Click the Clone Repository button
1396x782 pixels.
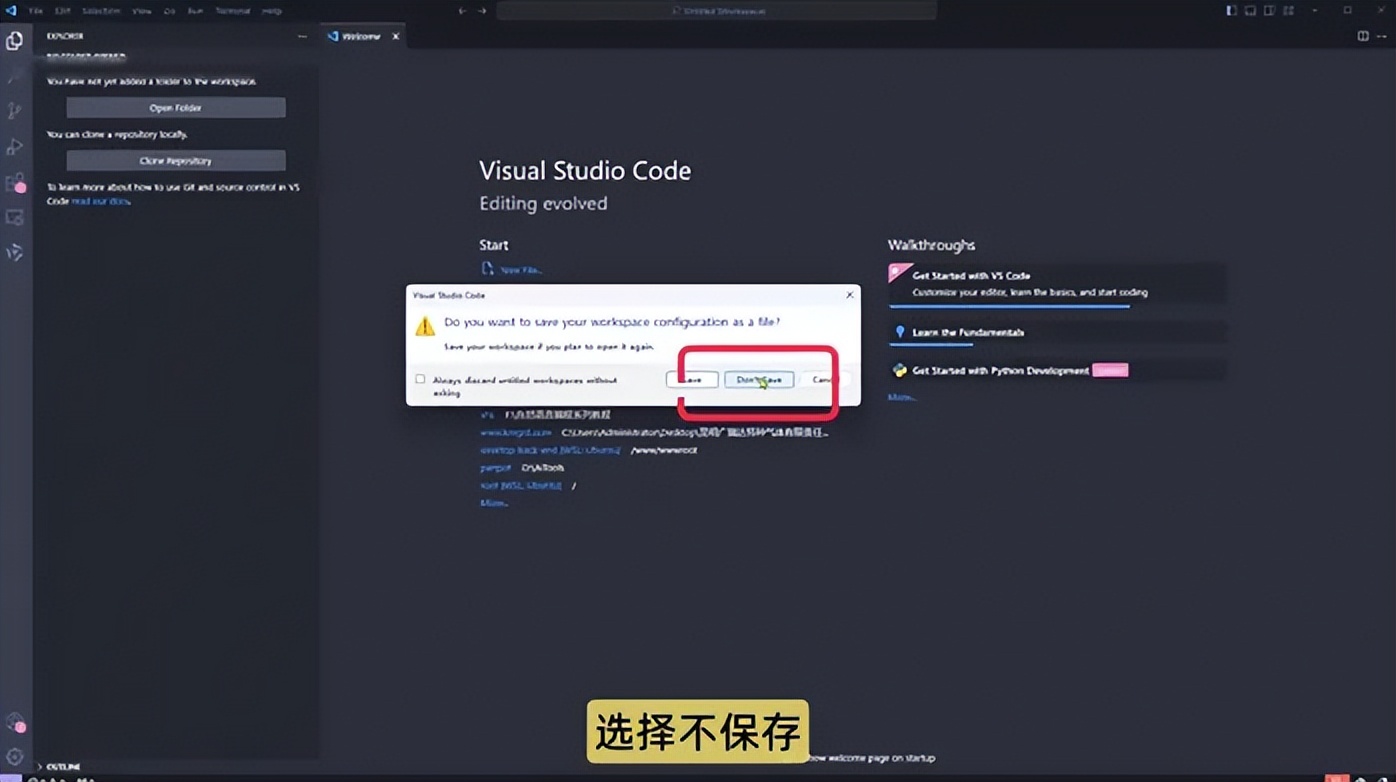[x=176, y=161]
